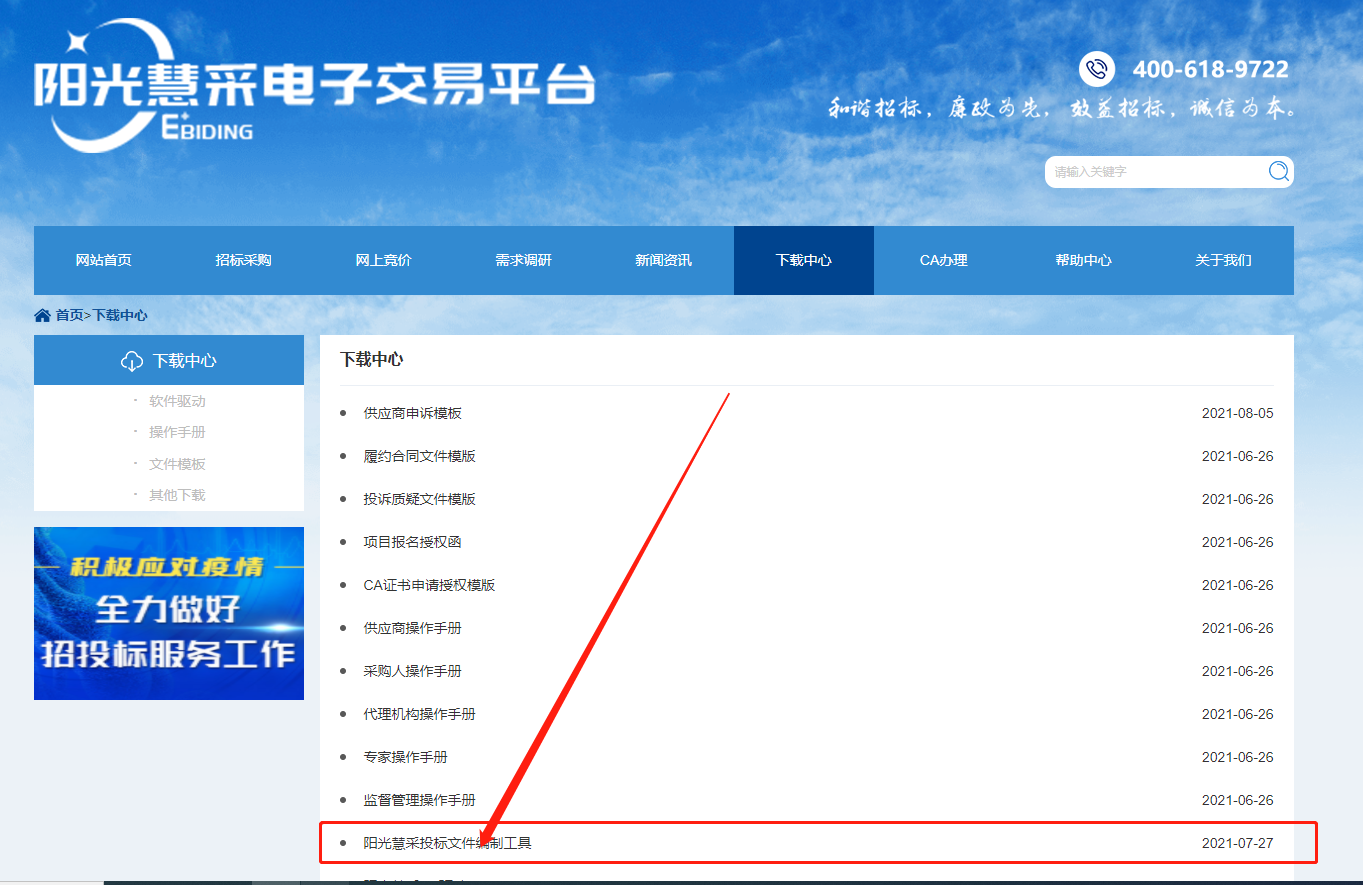
Task: Open the 网站首页 navigation tab
Action: click(x=104, y=260)
